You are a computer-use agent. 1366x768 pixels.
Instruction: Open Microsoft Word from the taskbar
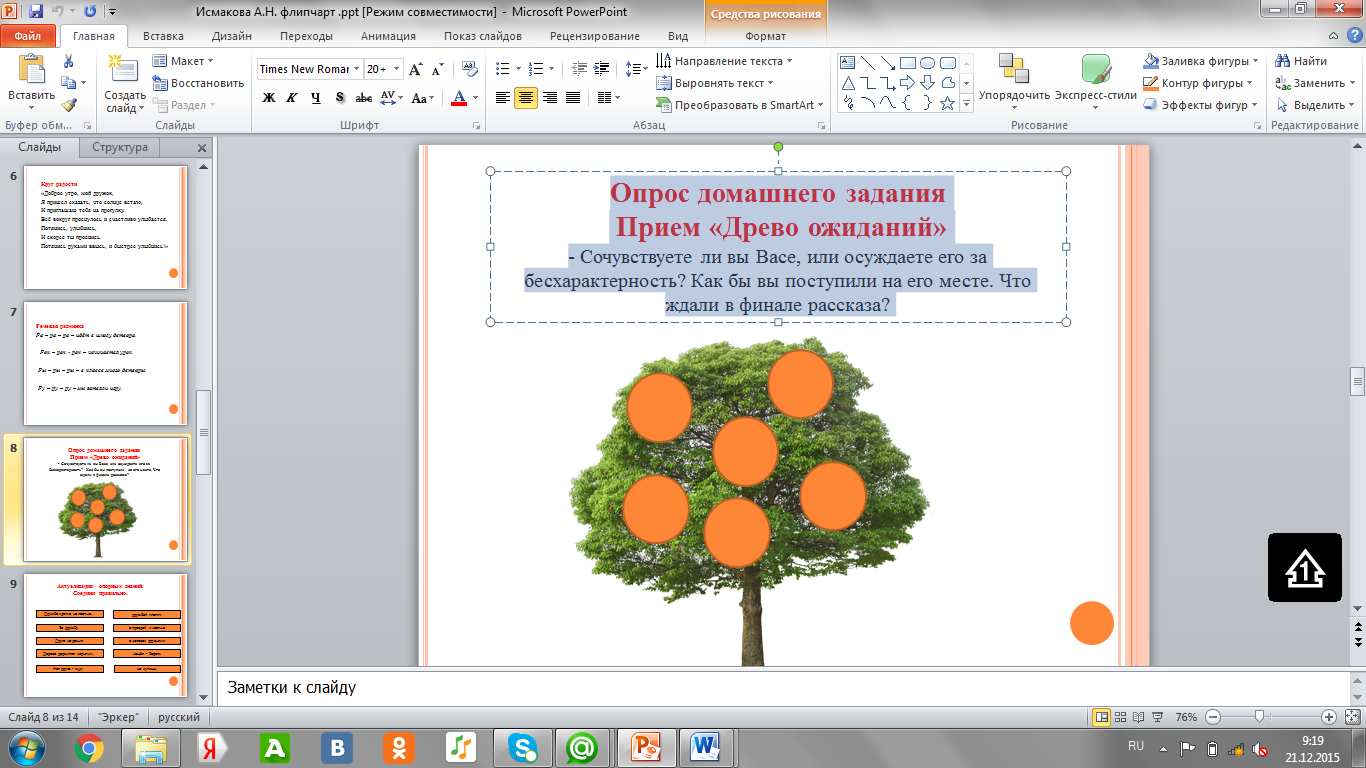[707, 747]
